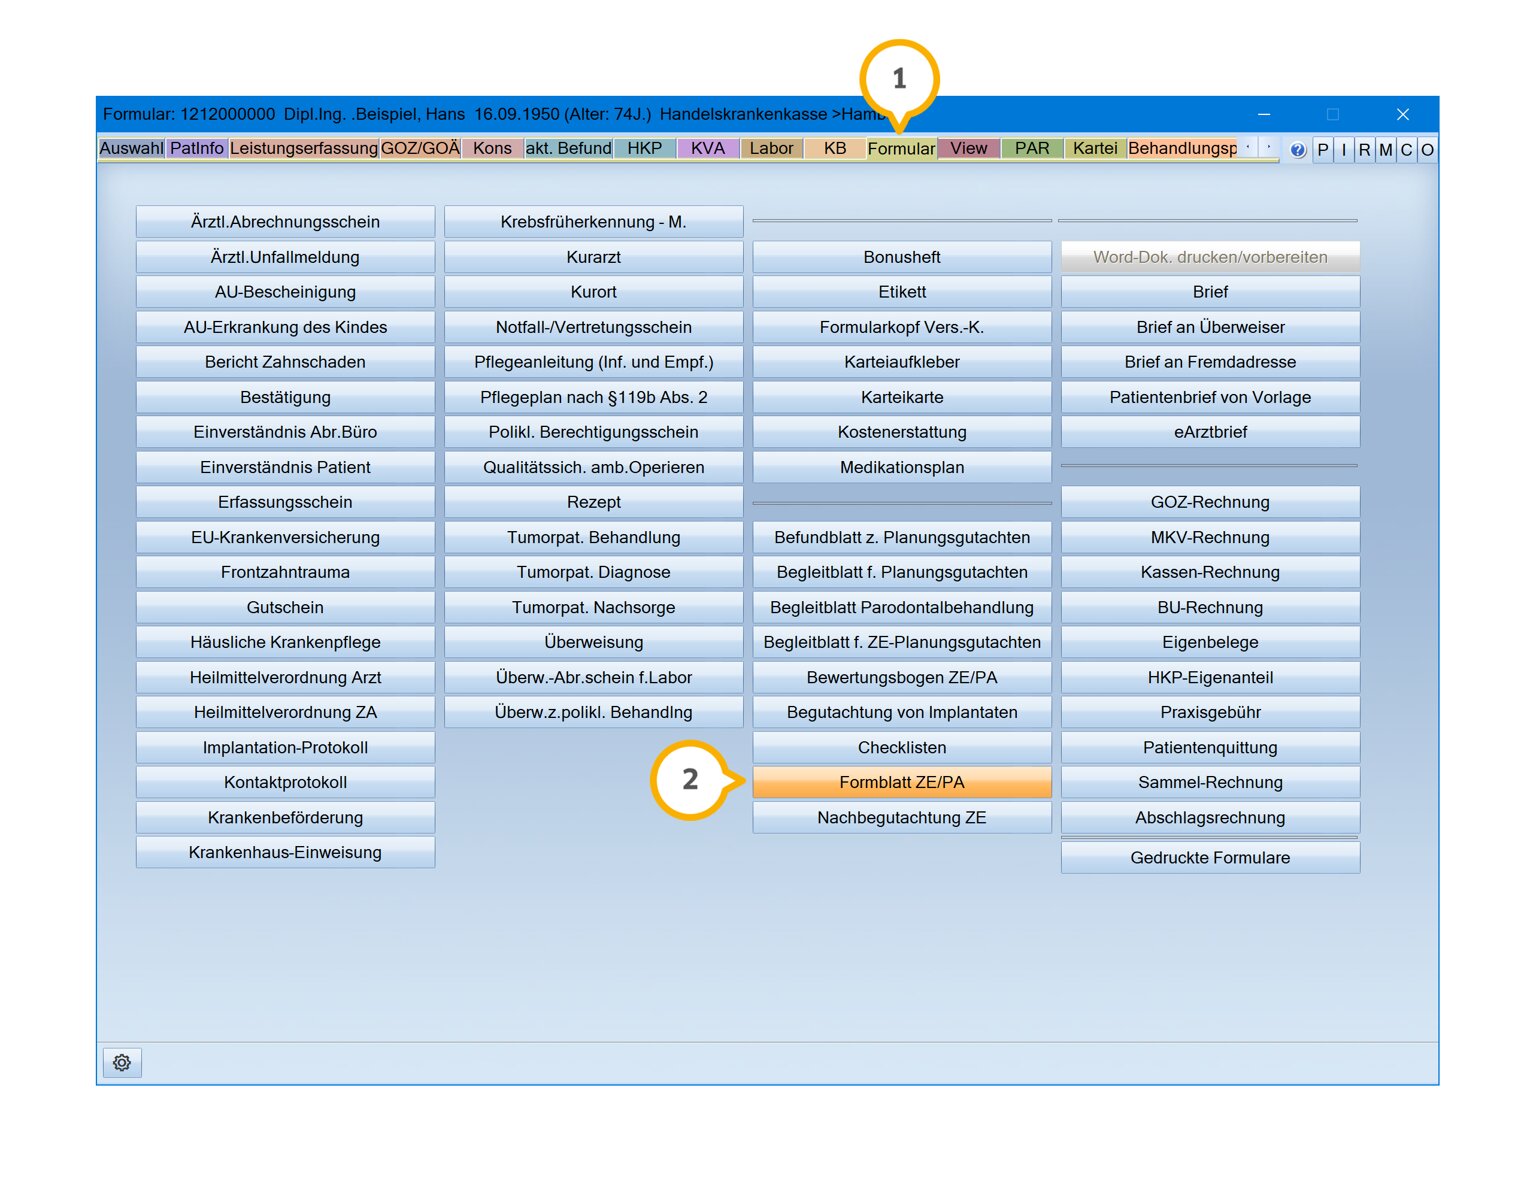Image resolution: width=1536 pixels, height=1182 pixels.
Task: Click the O toolbar button
Action: (x=1428, y=150)
